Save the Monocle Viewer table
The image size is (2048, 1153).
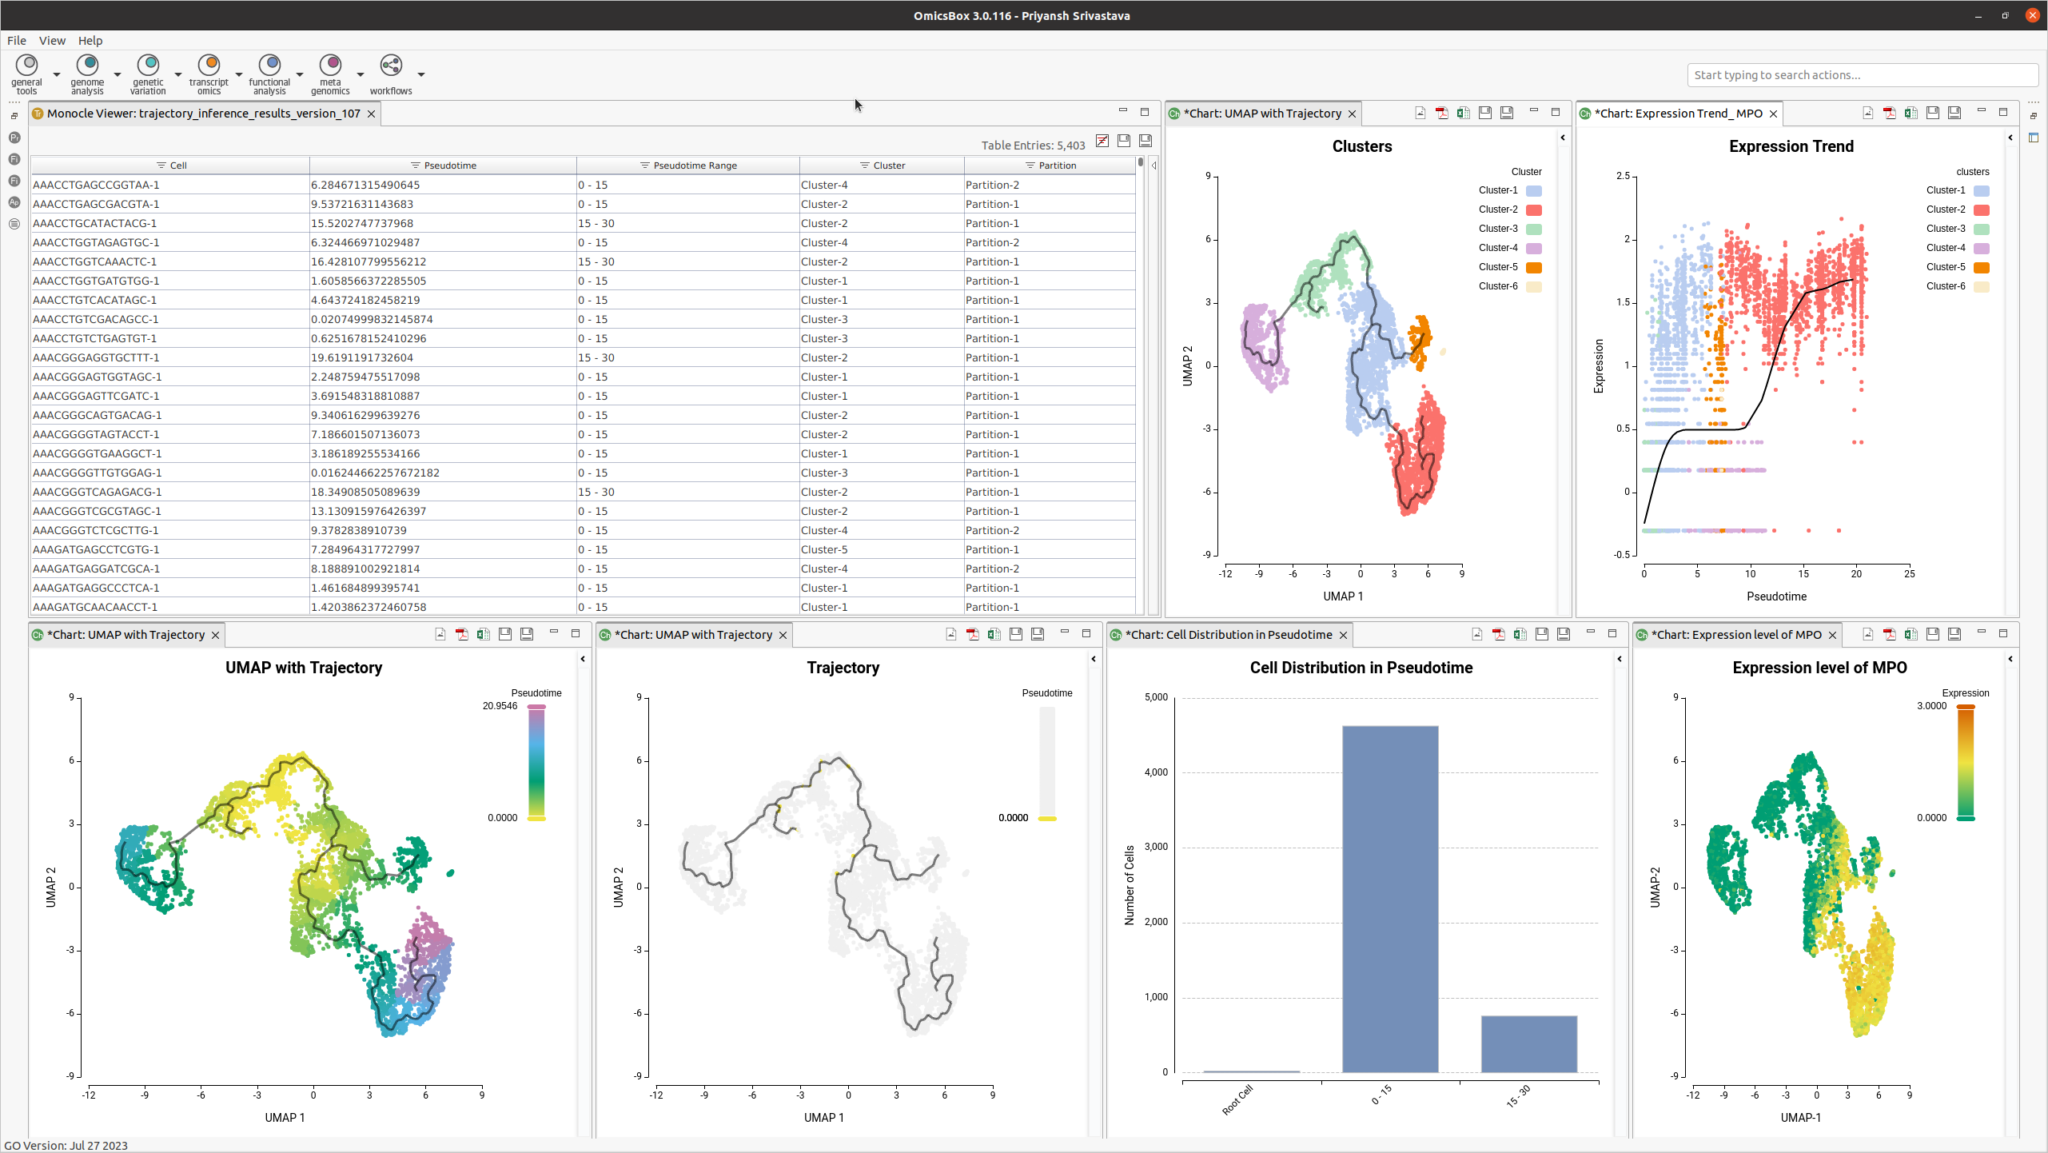(x=1124, y=141)
